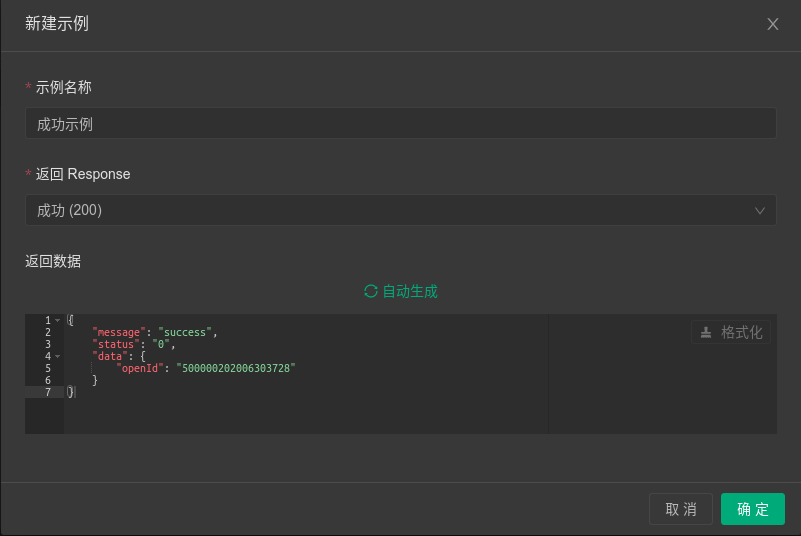Screen dimensions: 801x536
Task: Click the 格式化 button label
Action: click(x=742, y=332)
